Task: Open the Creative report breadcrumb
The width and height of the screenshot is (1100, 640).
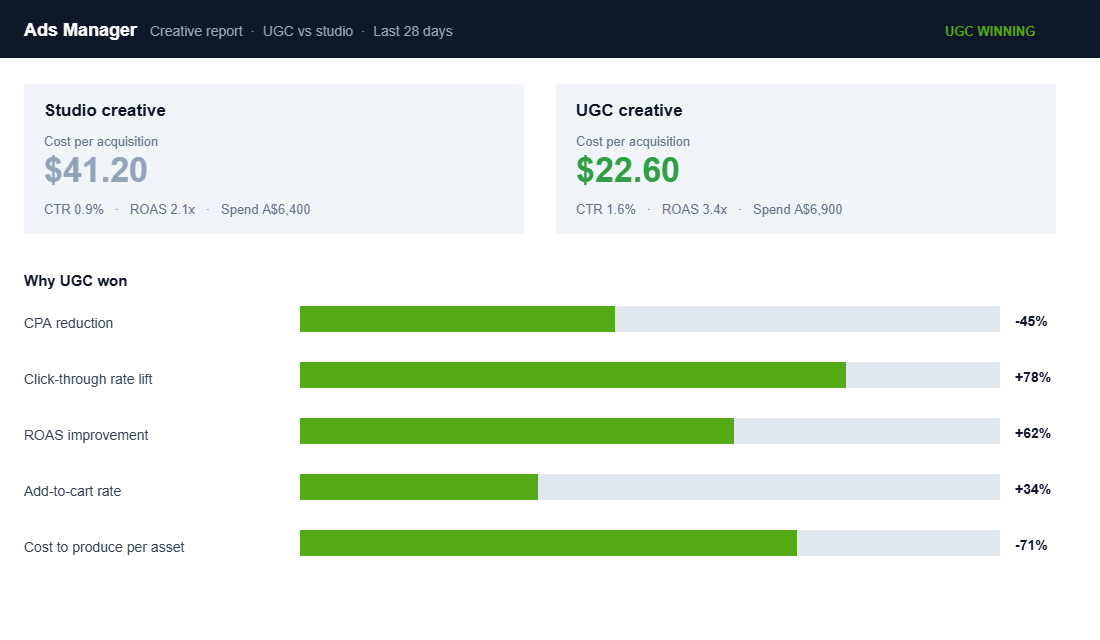Action: coord(196,32)
